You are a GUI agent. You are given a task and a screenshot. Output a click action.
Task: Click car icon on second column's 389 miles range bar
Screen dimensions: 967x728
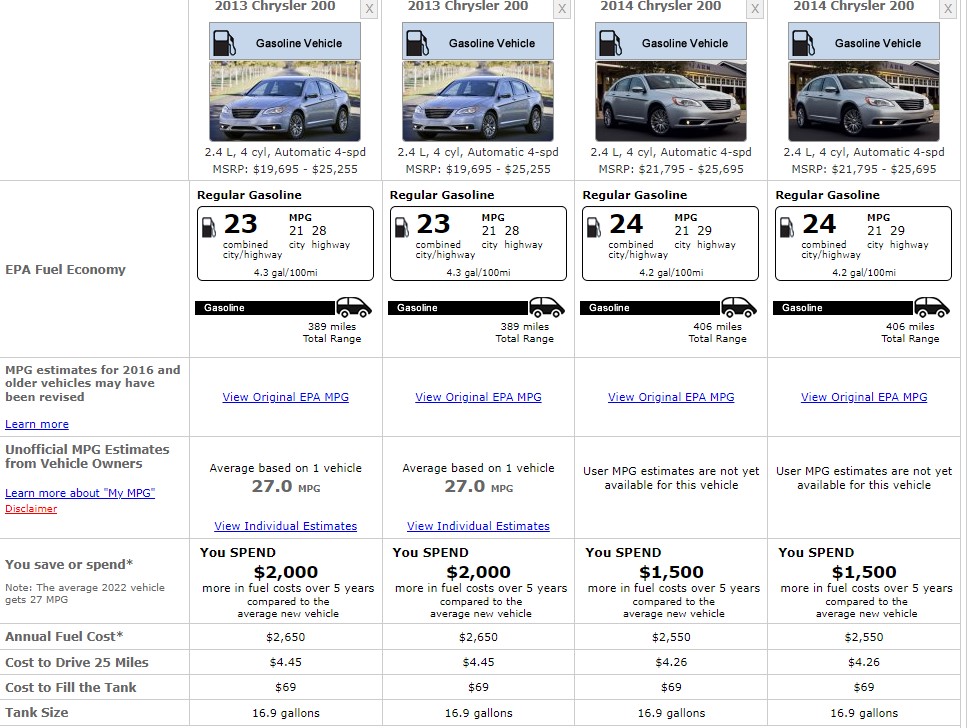547,307
